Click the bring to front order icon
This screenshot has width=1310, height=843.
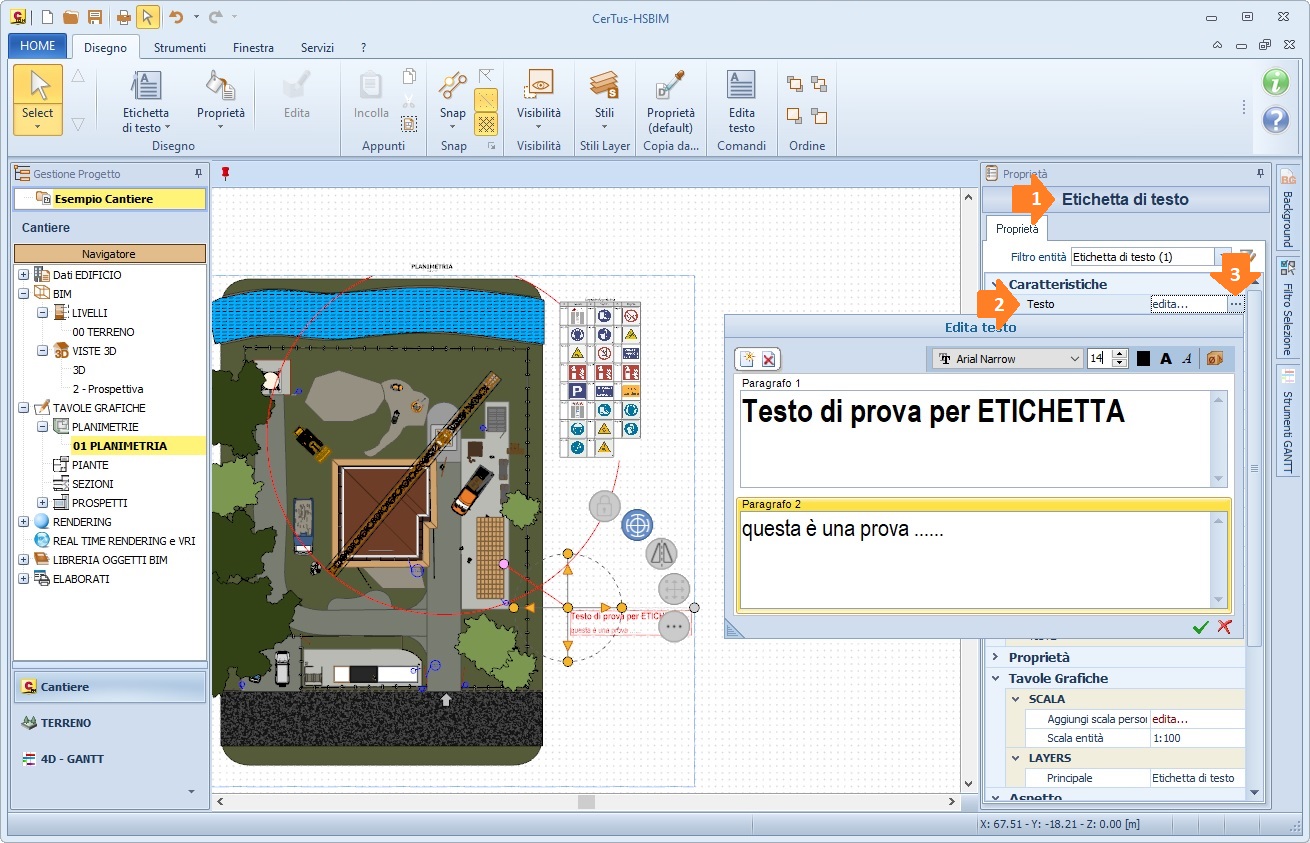795,84
